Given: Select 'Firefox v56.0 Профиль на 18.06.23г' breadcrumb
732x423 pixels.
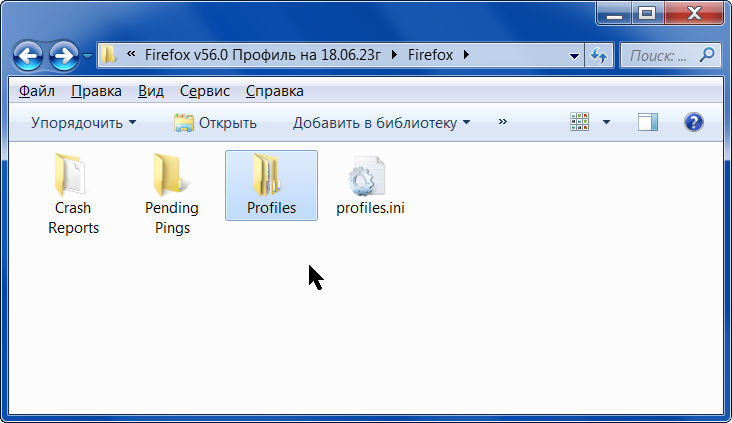Looking at the screenshot, I should point(263,55).
